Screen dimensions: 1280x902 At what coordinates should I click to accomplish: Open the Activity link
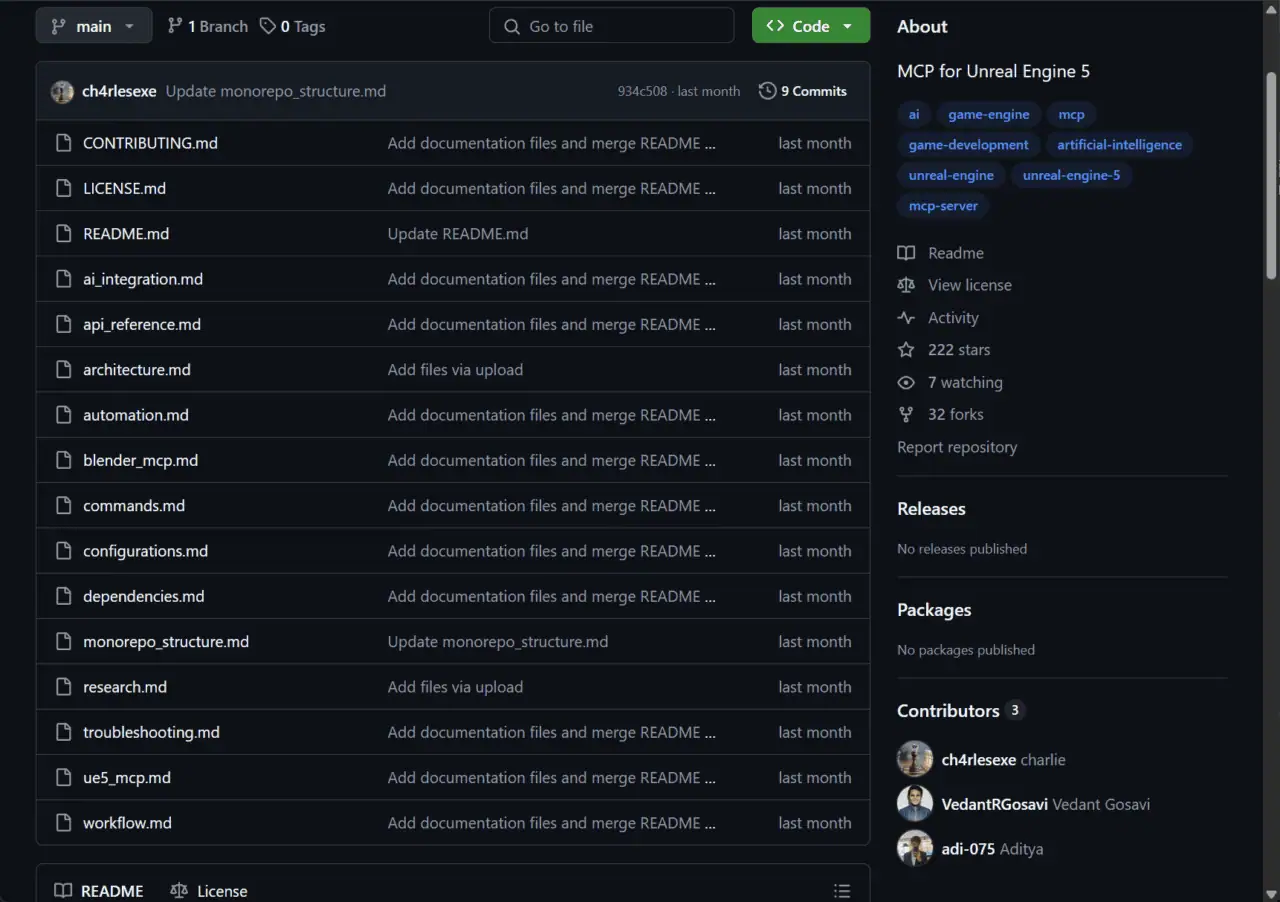point(938,318)
